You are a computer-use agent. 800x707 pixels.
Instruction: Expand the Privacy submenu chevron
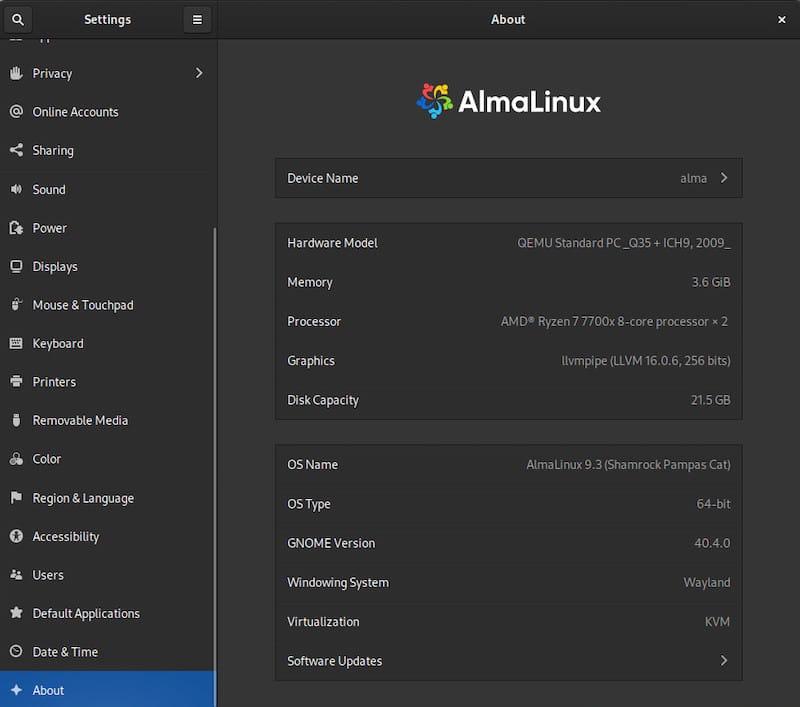pos(199,73)
